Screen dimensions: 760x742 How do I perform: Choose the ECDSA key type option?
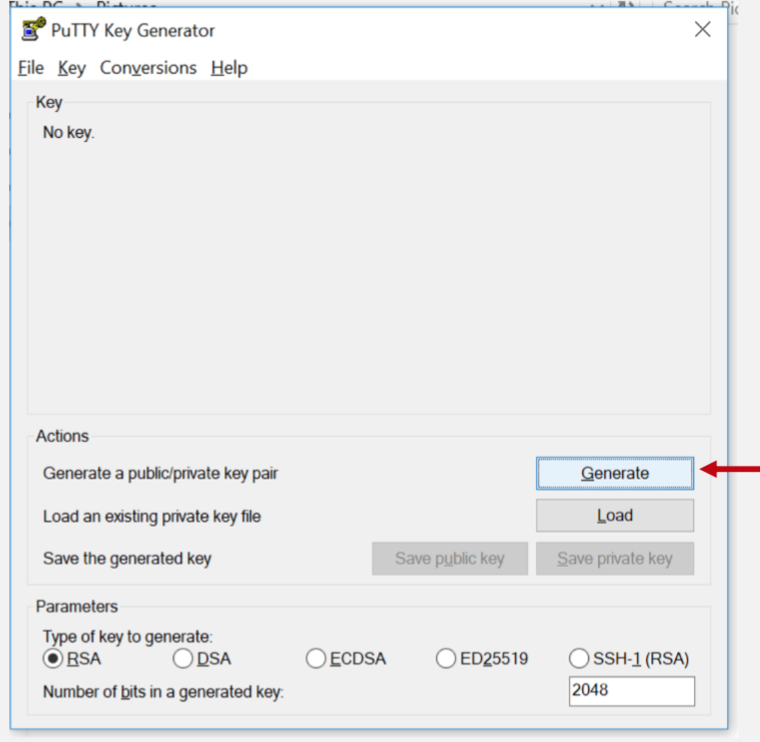coord(316,659)
